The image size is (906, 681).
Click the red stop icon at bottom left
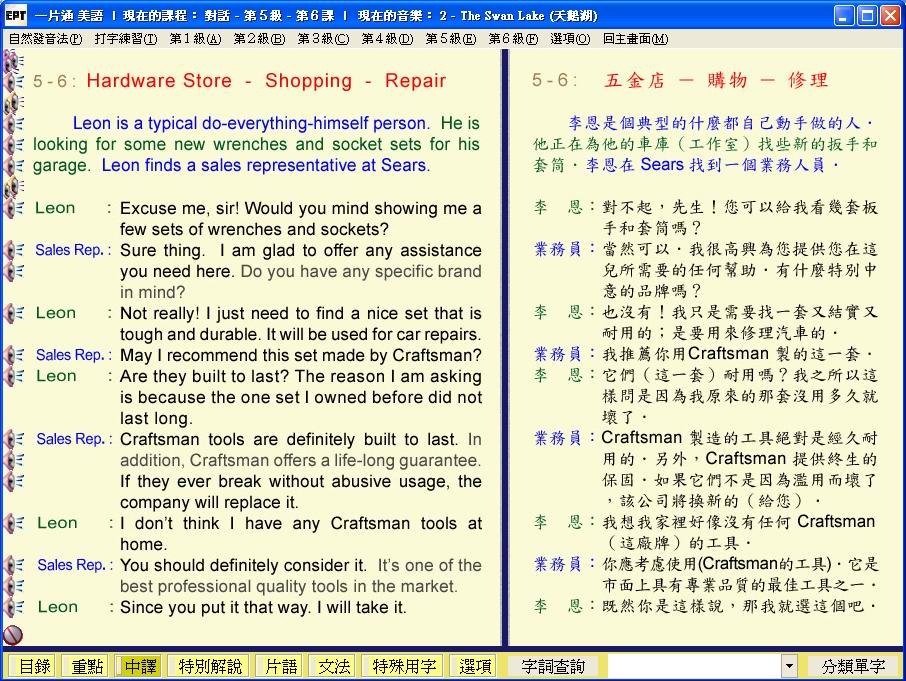pos(13,634)
